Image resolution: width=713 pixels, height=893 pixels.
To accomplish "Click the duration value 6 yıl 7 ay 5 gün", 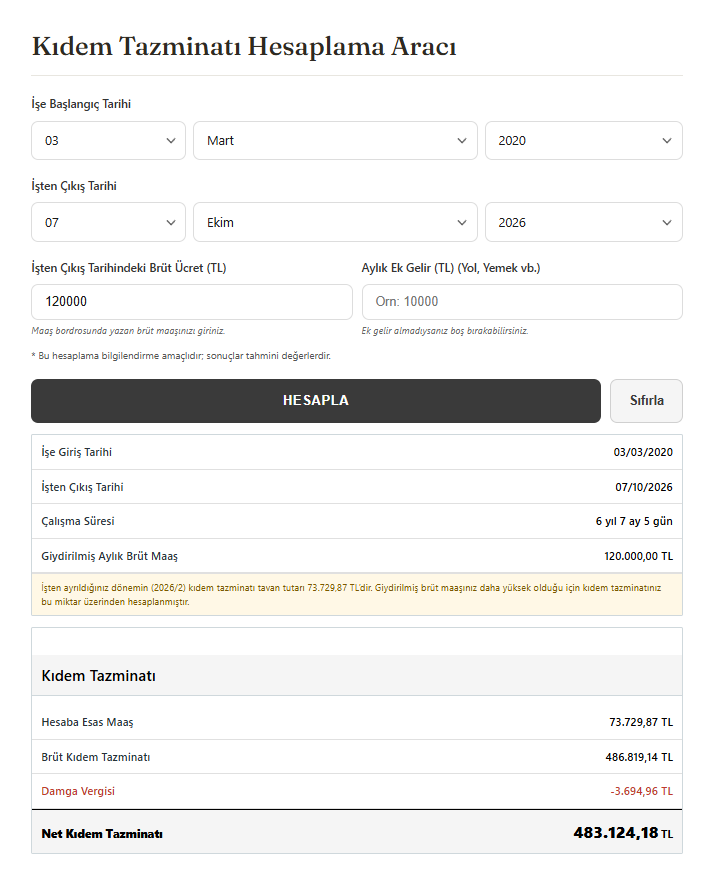I will click(x=634, y=521).
